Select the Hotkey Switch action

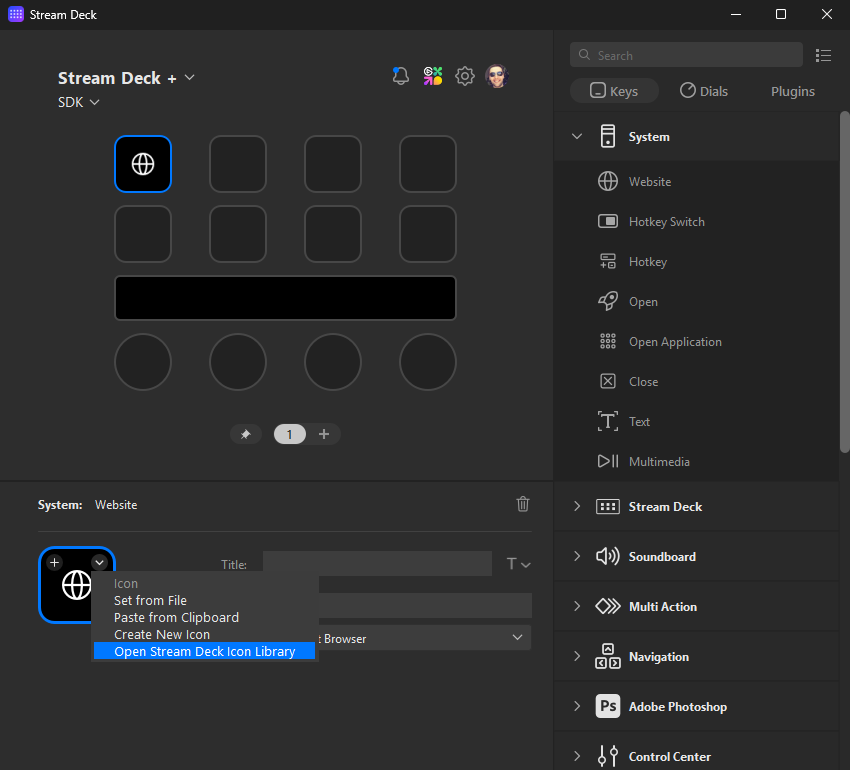pos(666,222)
